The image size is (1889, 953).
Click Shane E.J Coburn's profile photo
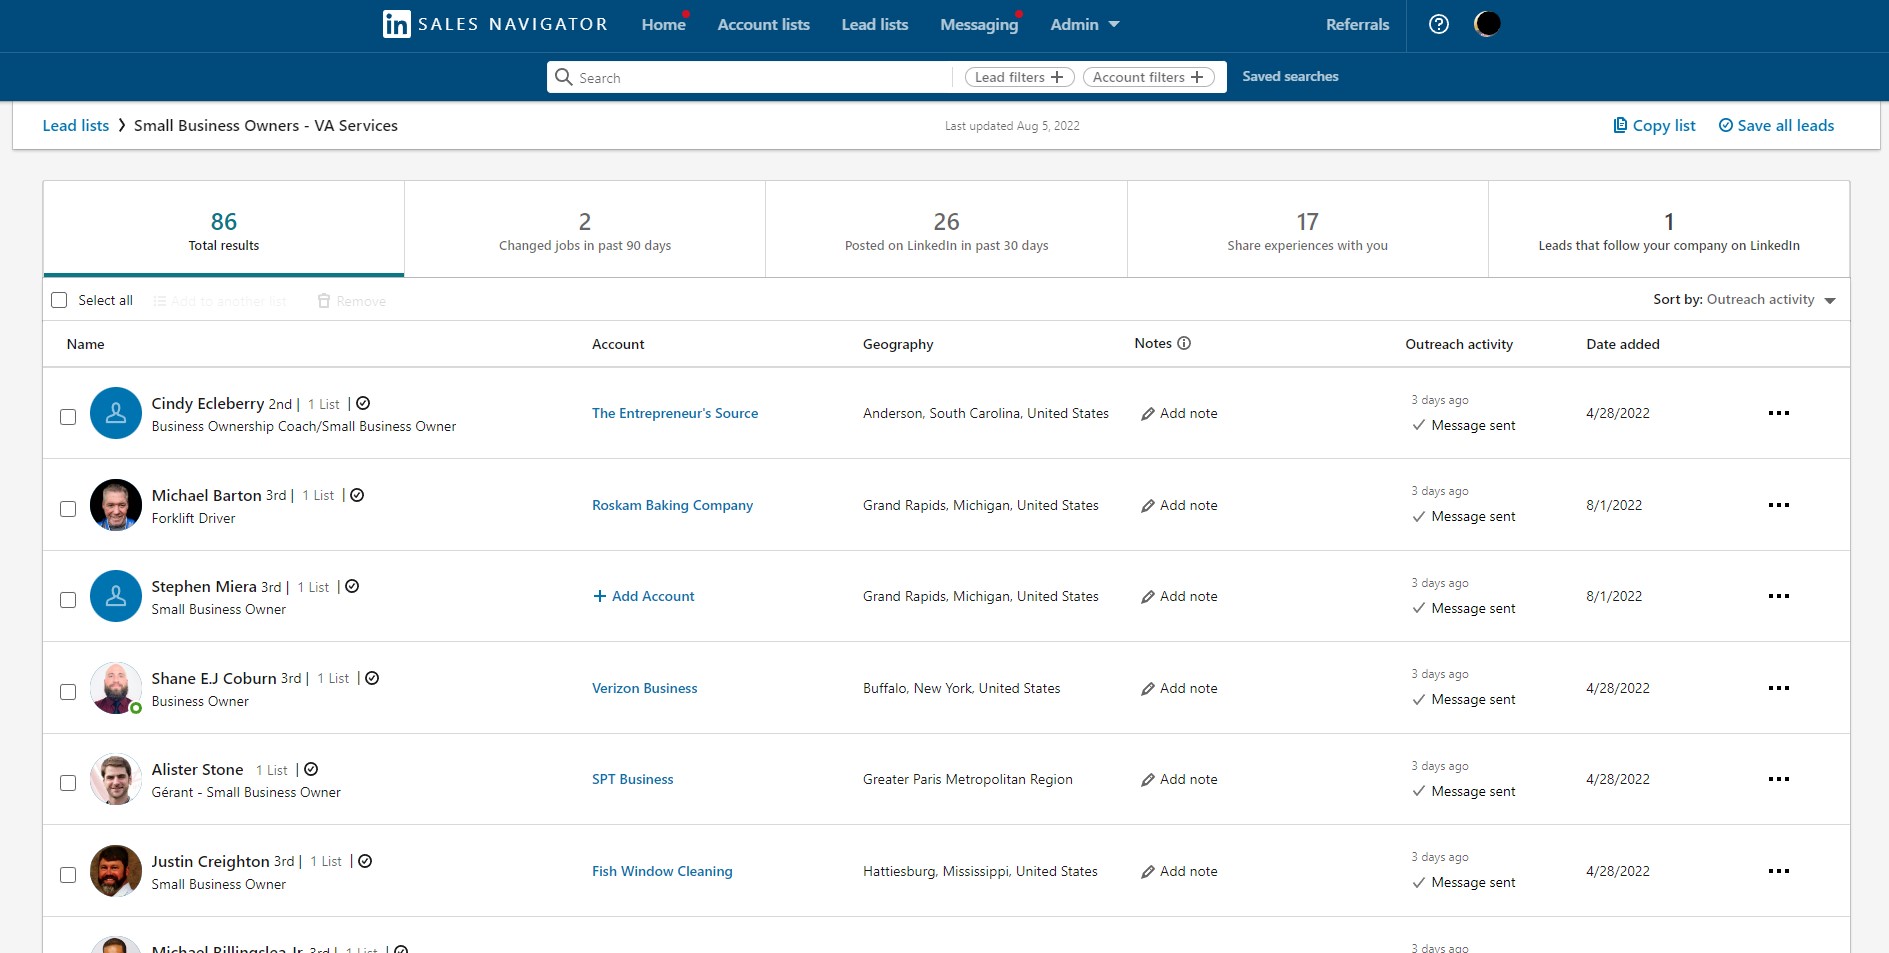coord(116,688)
